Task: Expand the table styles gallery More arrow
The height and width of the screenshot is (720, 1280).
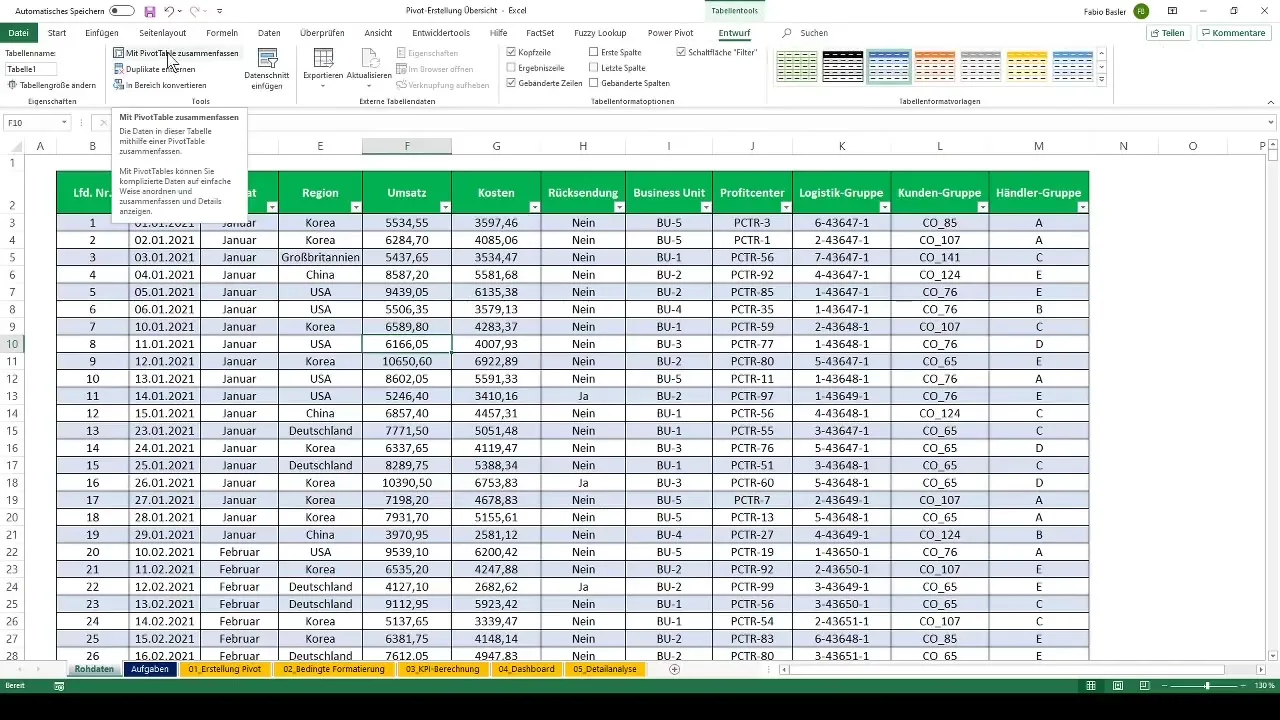Action: click(x=1101, y=79)
